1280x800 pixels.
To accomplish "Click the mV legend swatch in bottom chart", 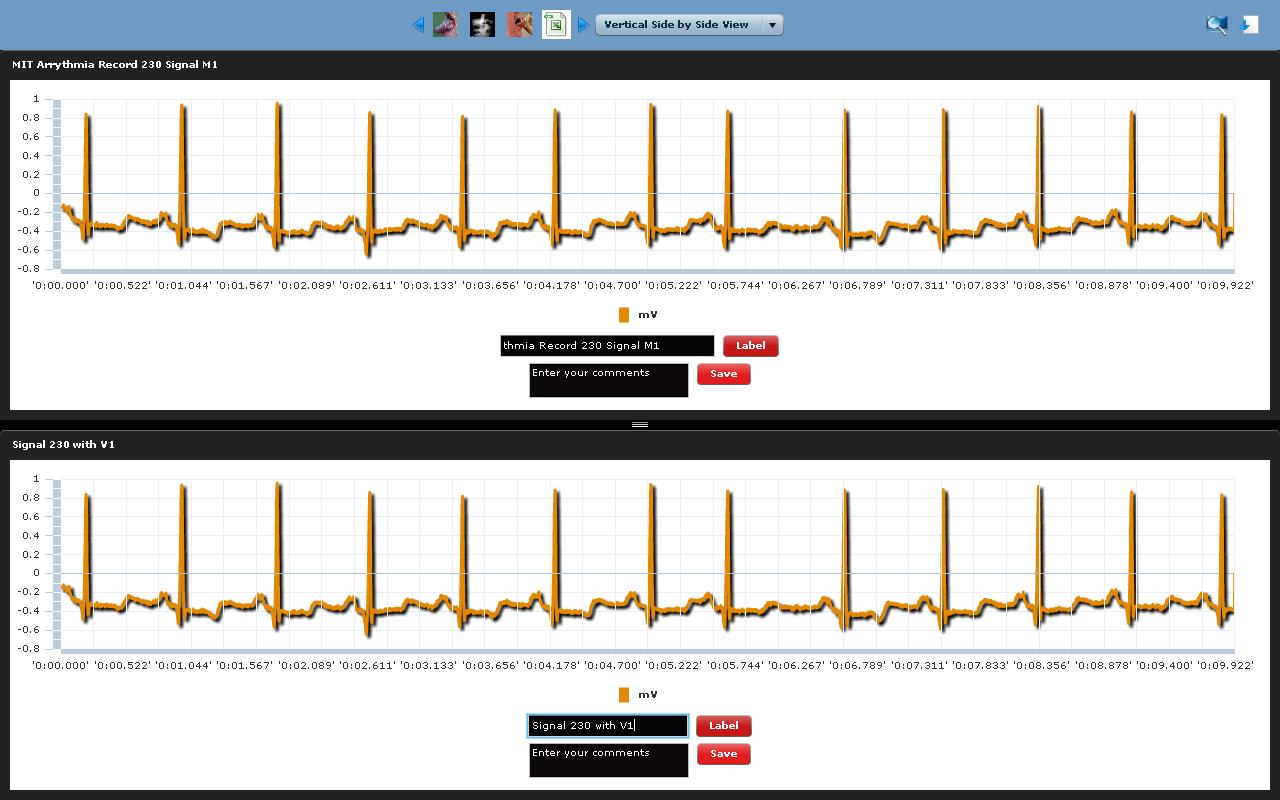I will click(624, 695).
